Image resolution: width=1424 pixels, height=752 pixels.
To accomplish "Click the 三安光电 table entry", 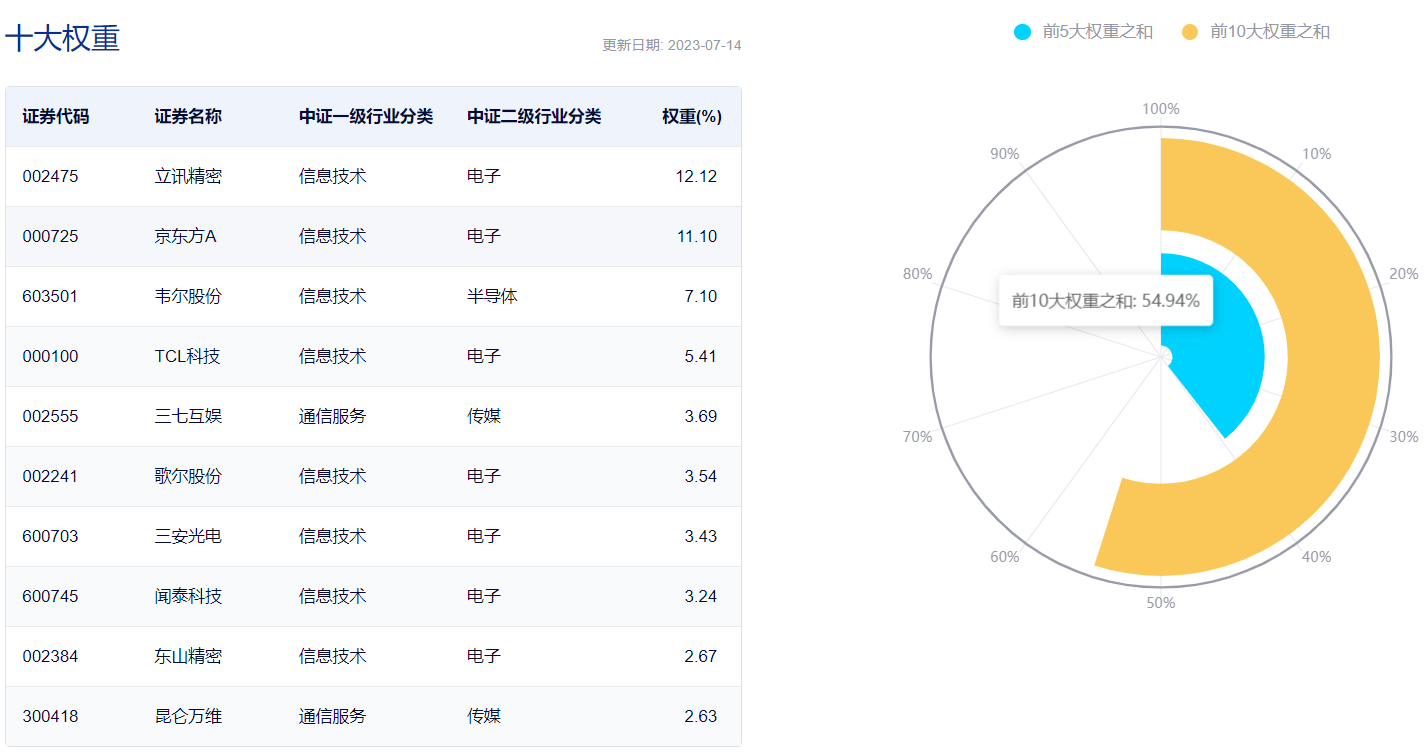I will coord(188,537).
